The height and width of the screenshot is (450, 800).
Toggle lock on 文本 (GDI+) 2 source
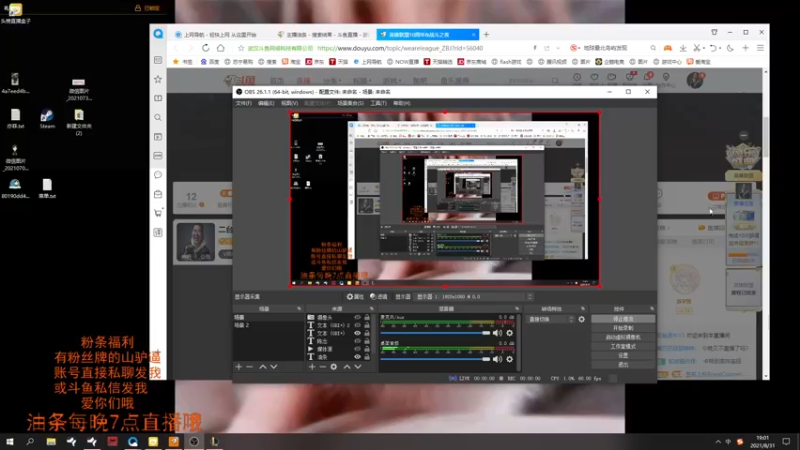tap(367, 325)
